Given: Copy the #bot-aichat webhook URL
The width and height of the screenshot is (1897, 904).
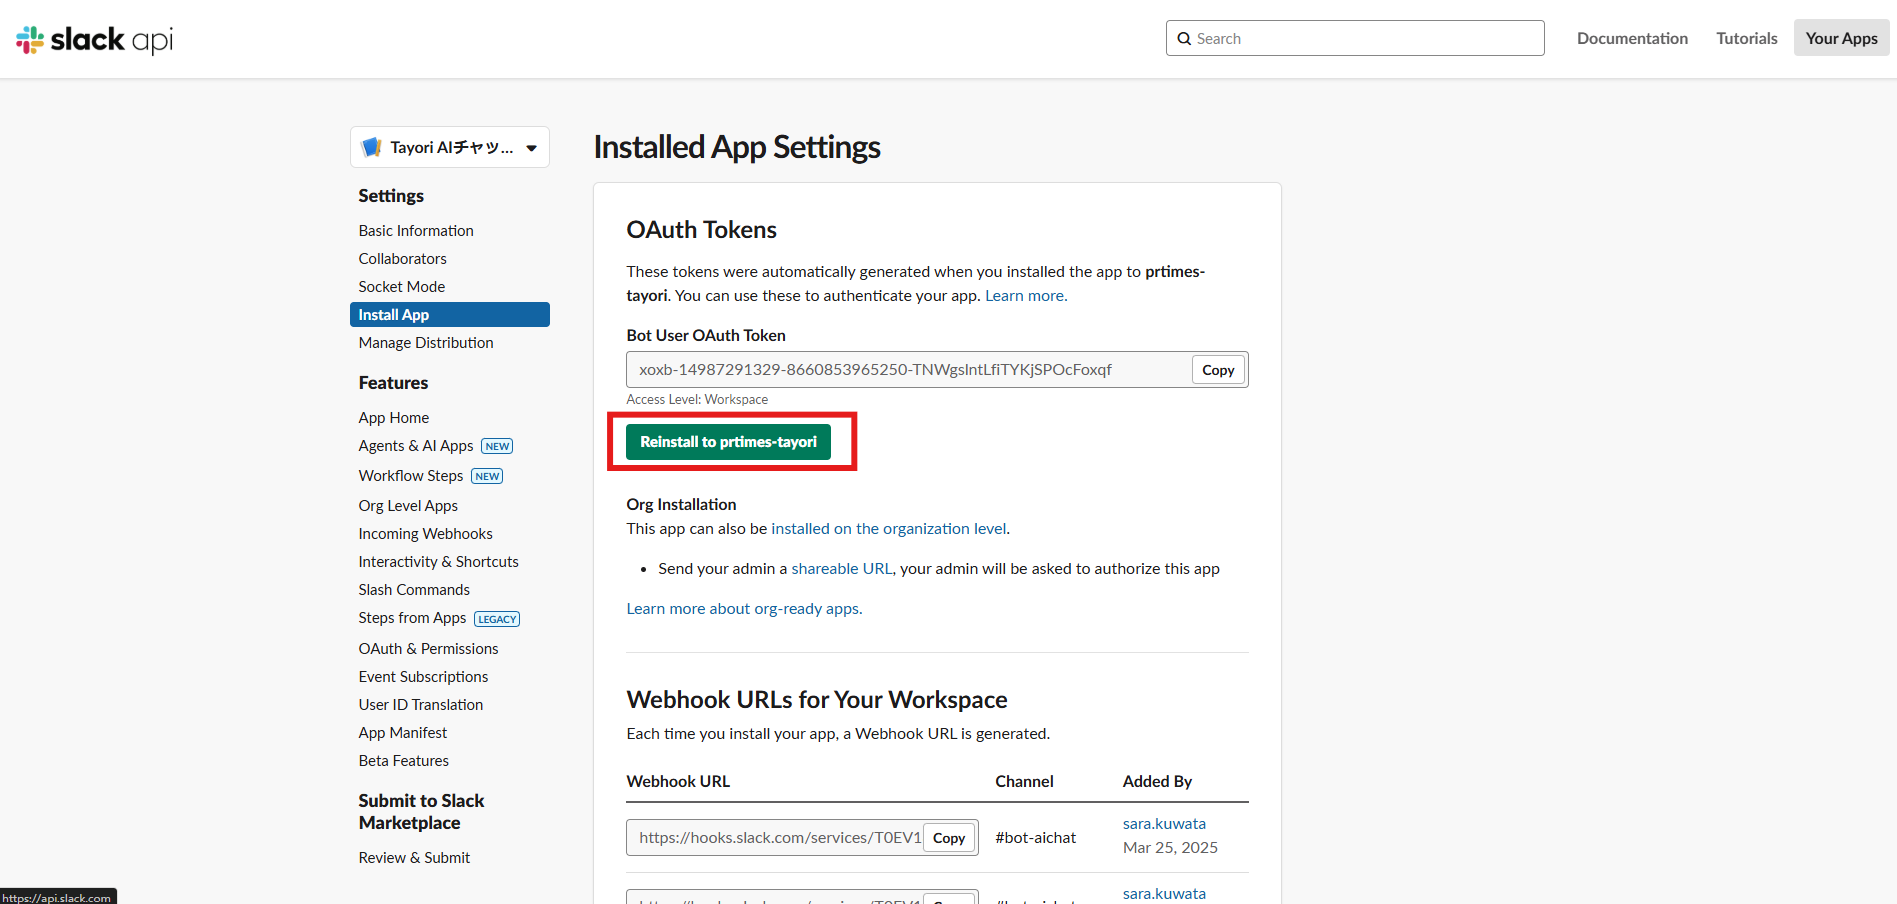Looking at the screenshot, I should [948, 838].
